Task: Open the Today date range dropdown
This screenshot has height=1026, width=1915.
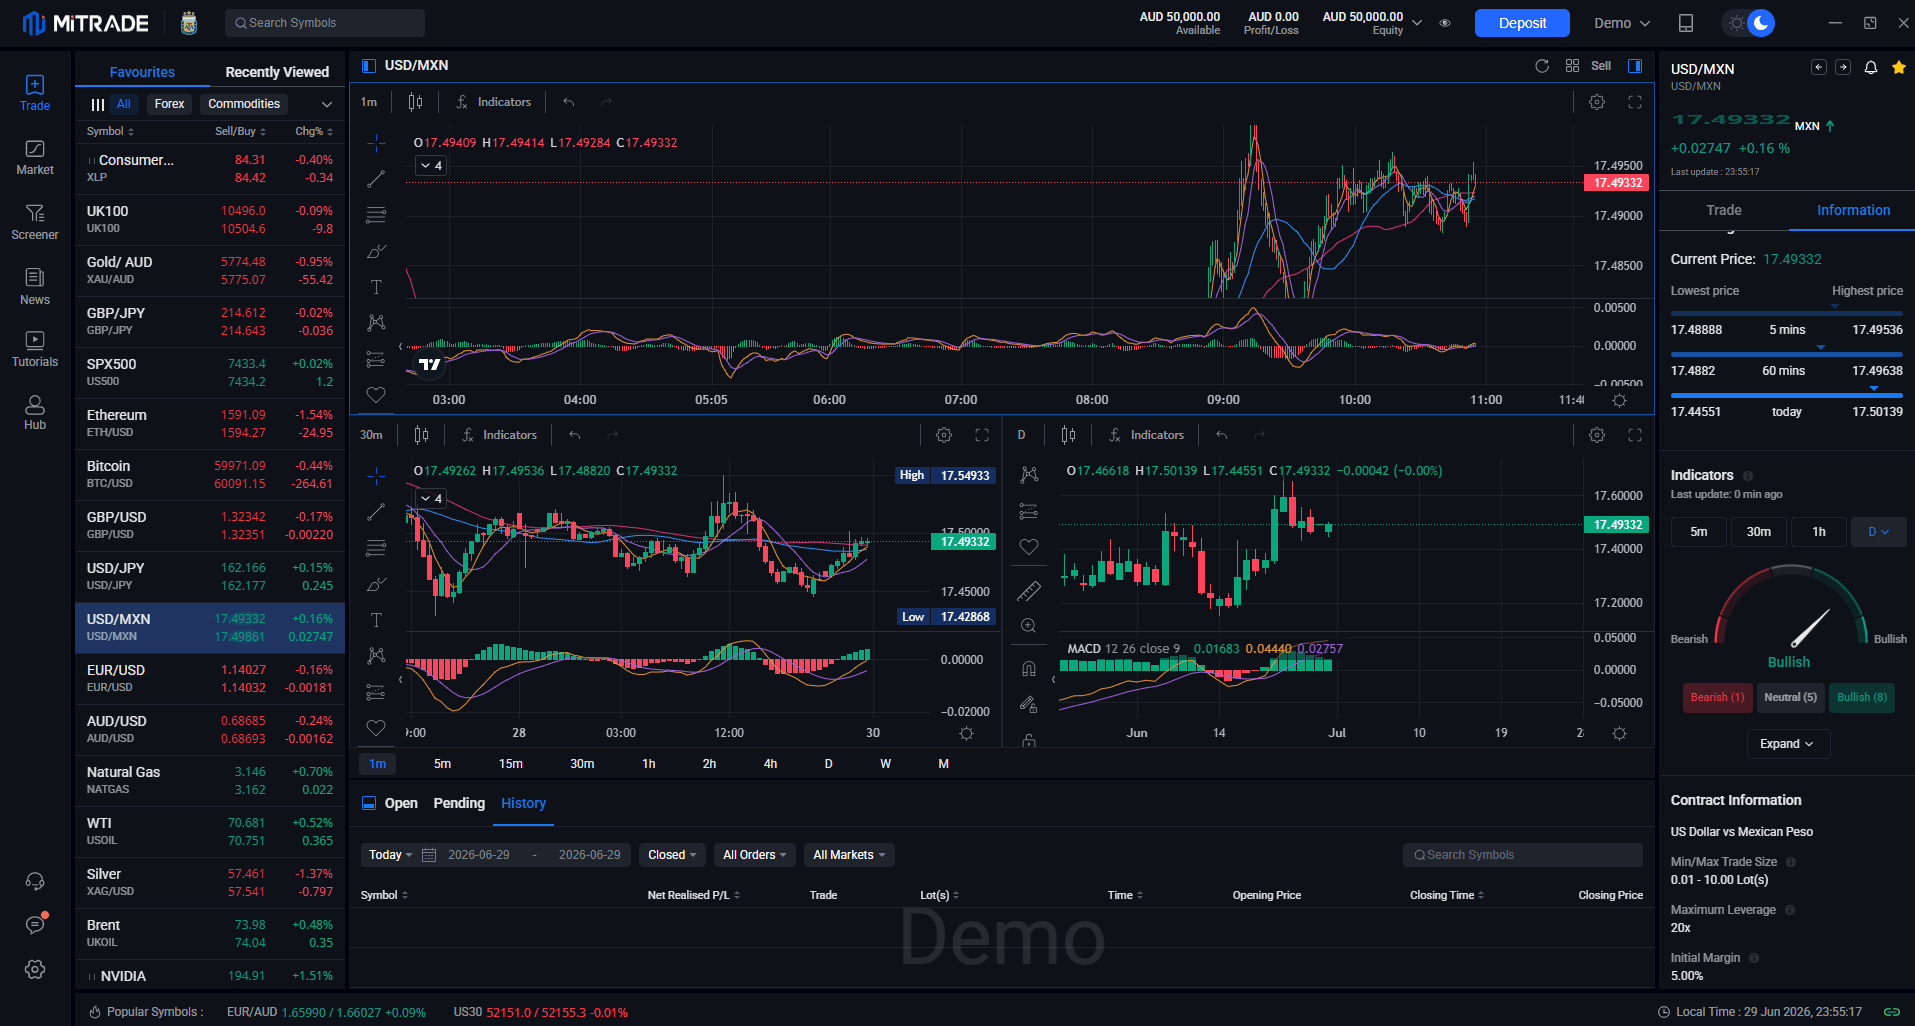Action: (390, 855)
